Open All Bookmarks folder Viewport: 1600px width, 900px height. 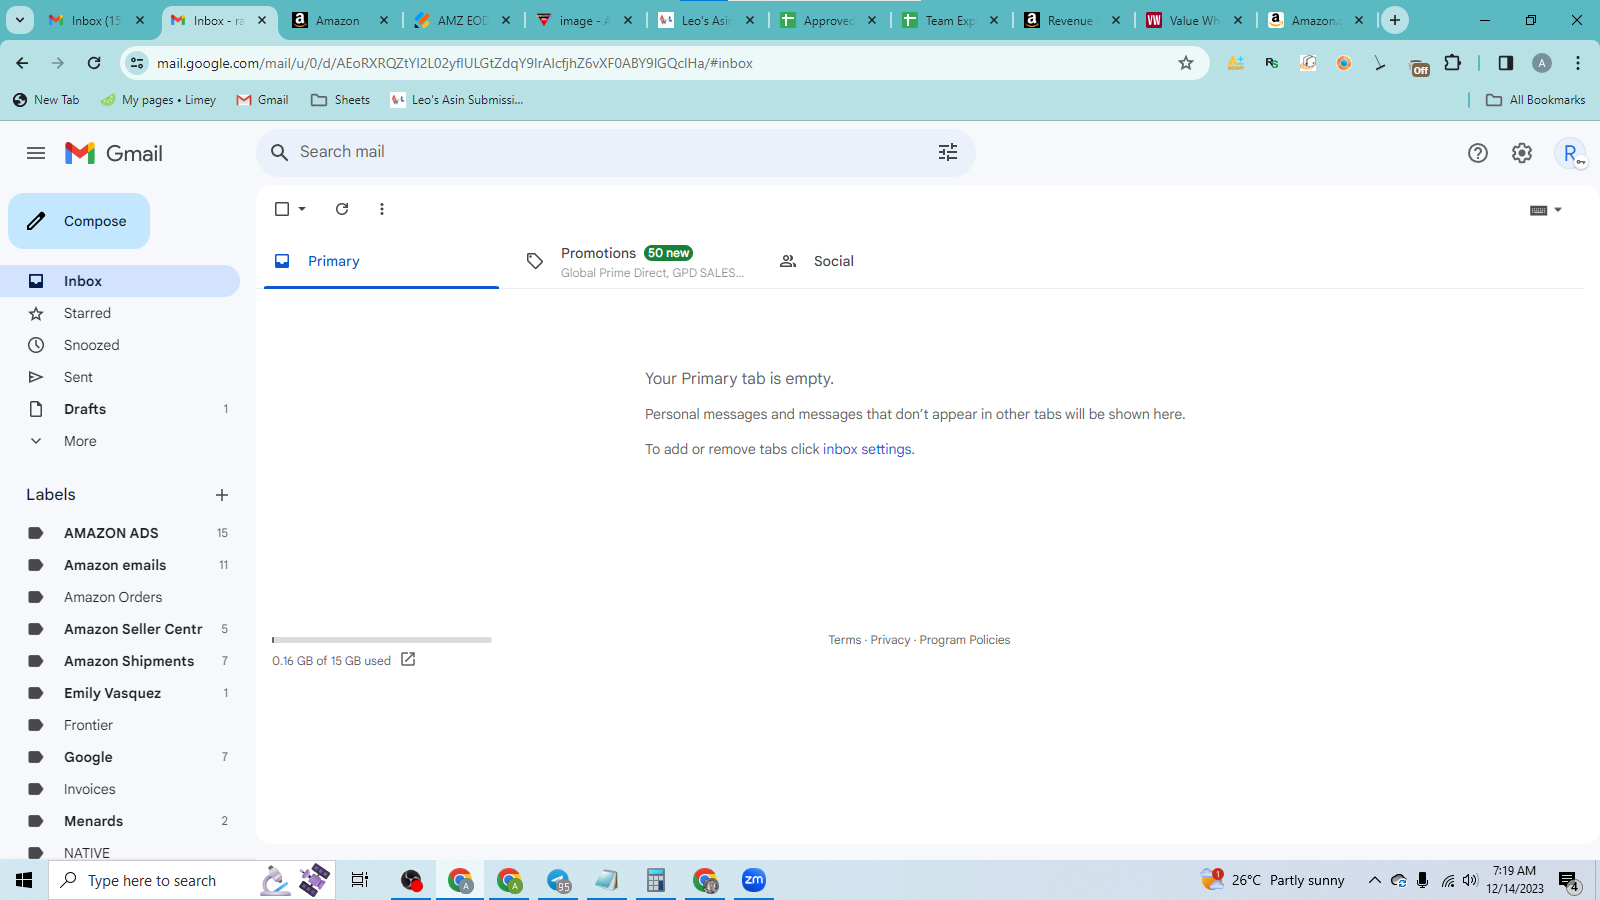(x=1536, y=100)
